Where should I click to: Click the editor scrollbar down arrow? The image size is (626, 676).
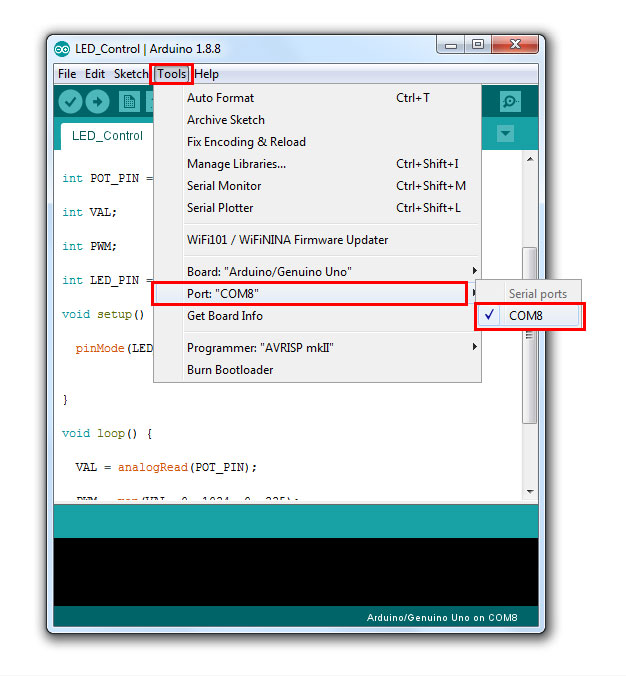[530, 491]
